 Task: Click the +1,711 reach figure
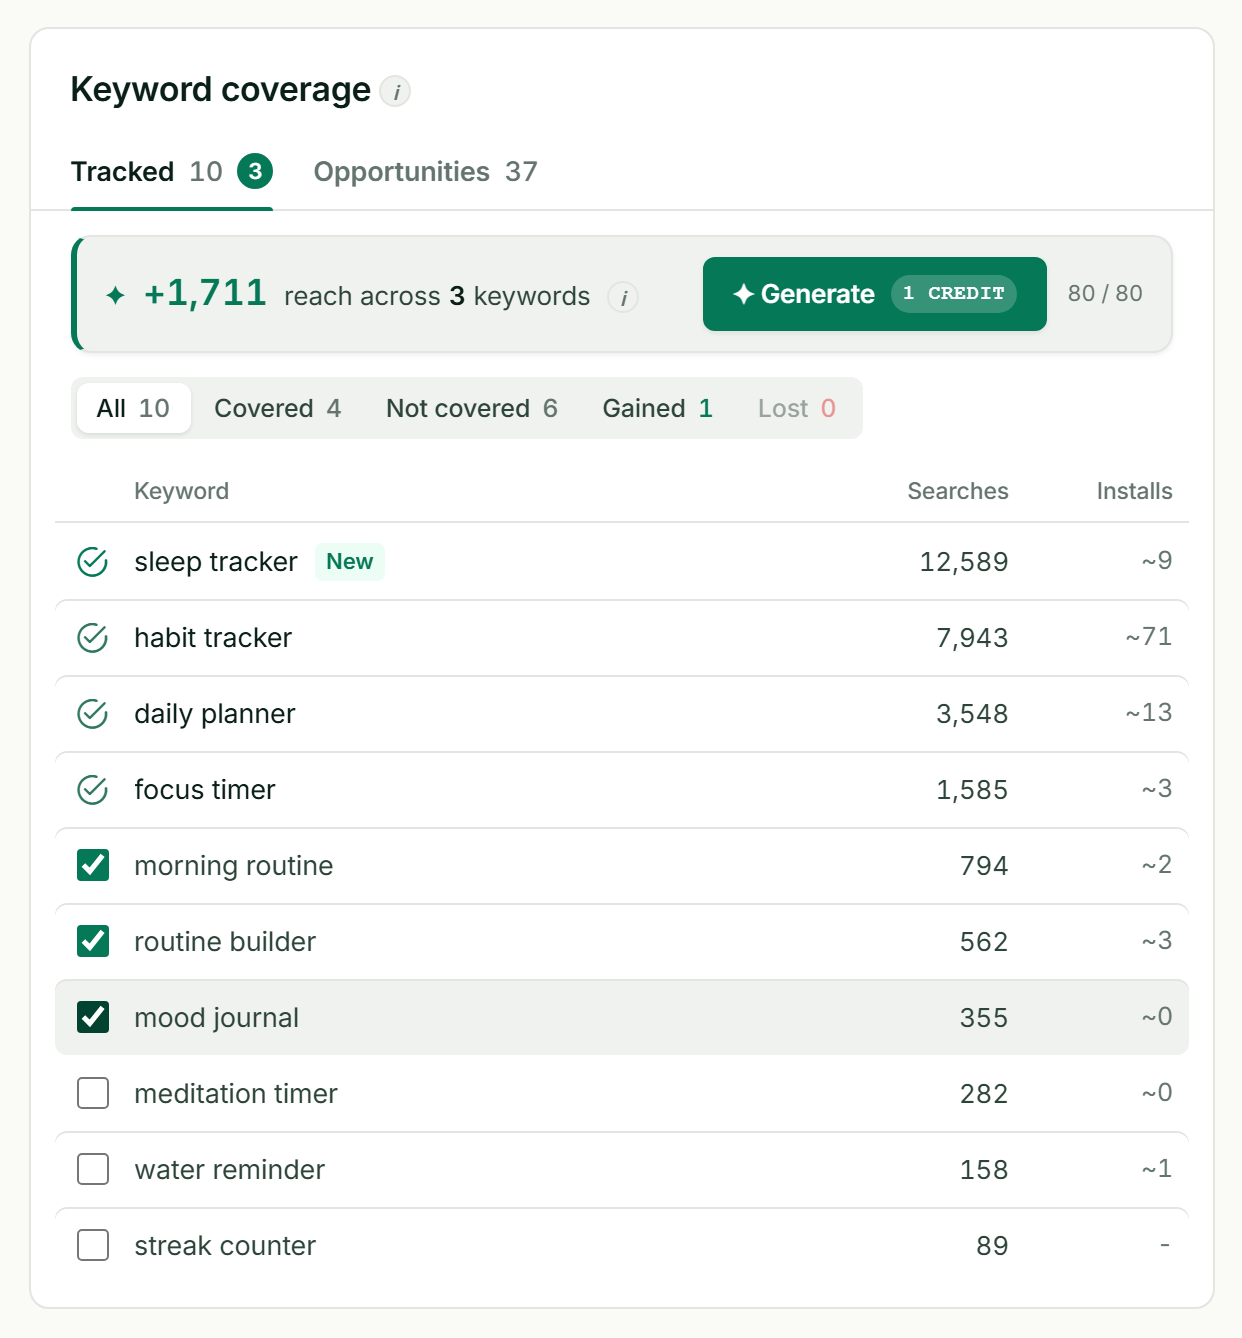[205, 293]
